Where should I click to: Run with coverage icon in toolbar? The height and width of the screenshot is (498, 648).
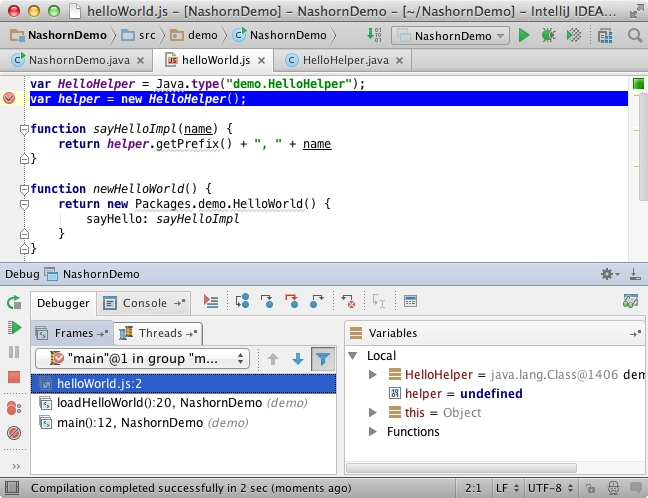574,36
